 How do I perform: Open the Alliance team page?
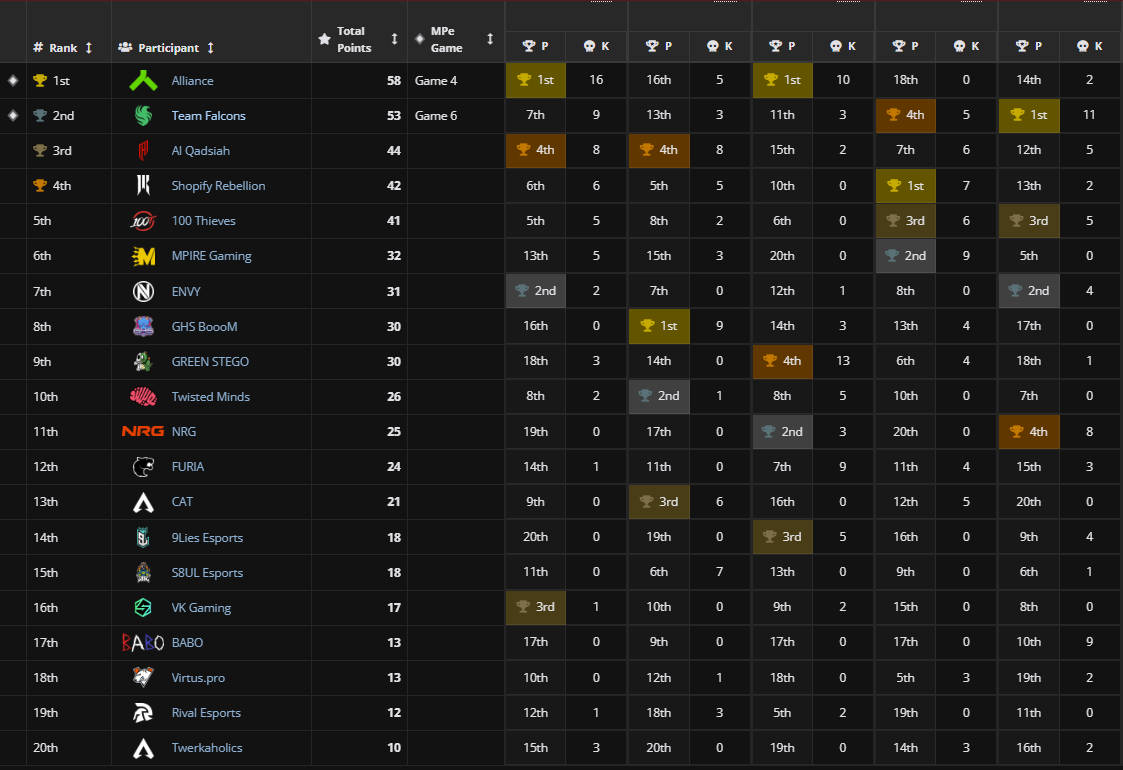click(x=192, y=80)
